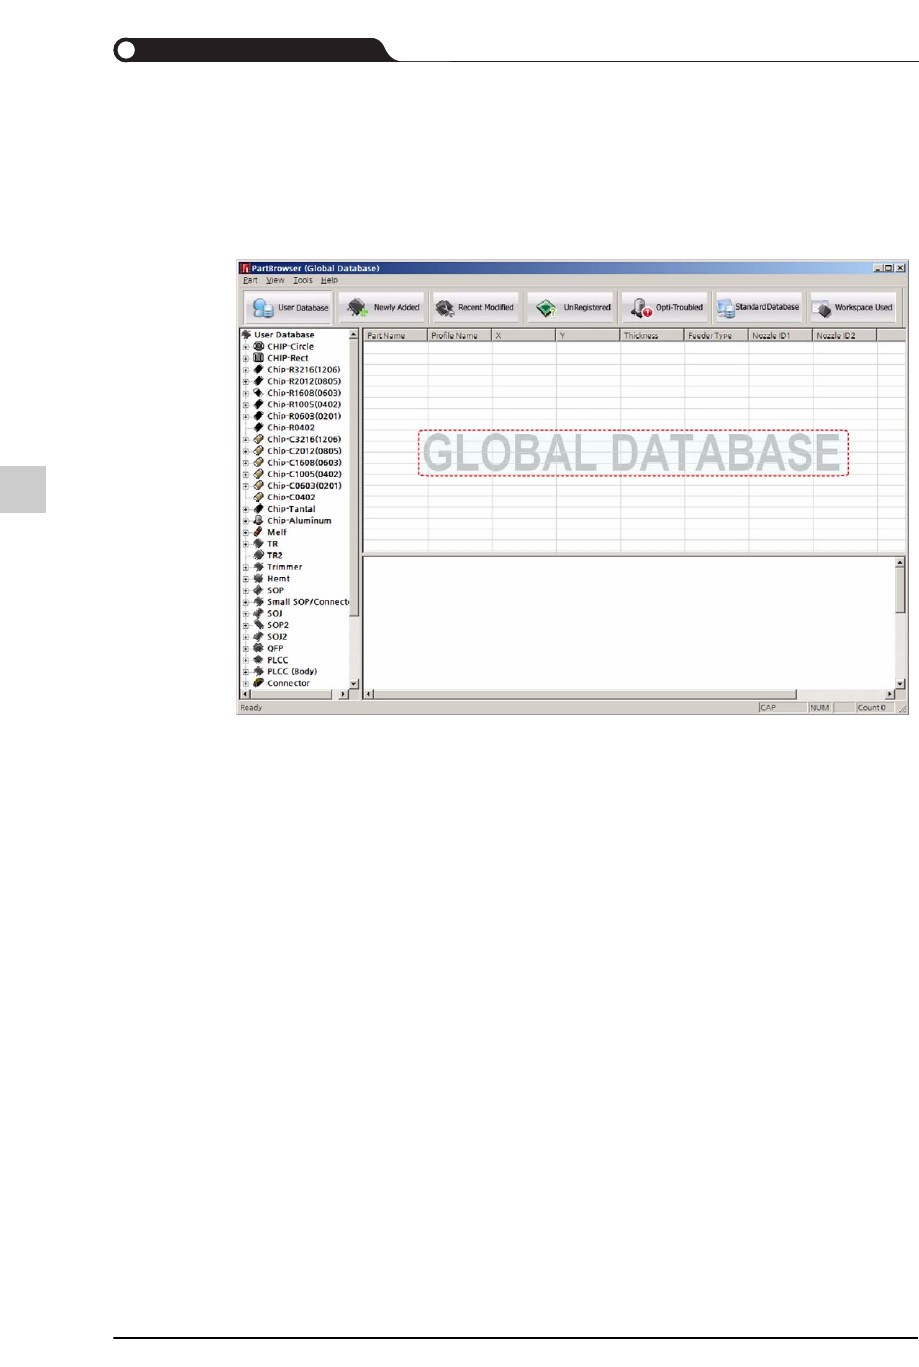
Task: Expand the Chip-R0603(0201) node
Action: click(246, 416)
